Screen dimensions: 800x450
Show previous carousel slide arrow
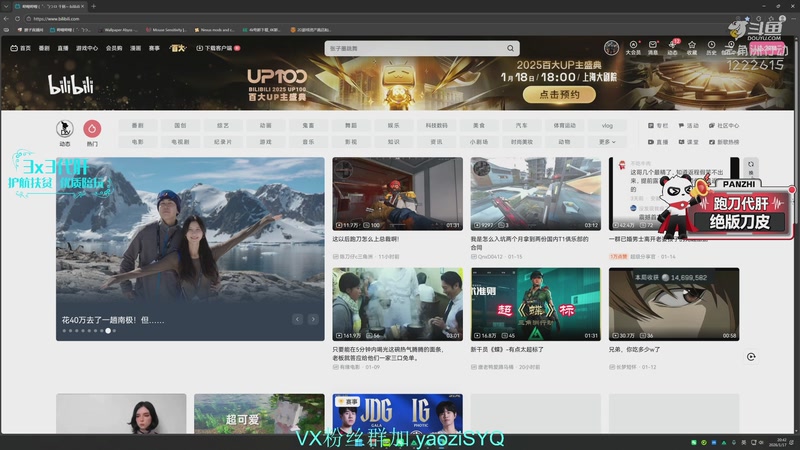297,319
